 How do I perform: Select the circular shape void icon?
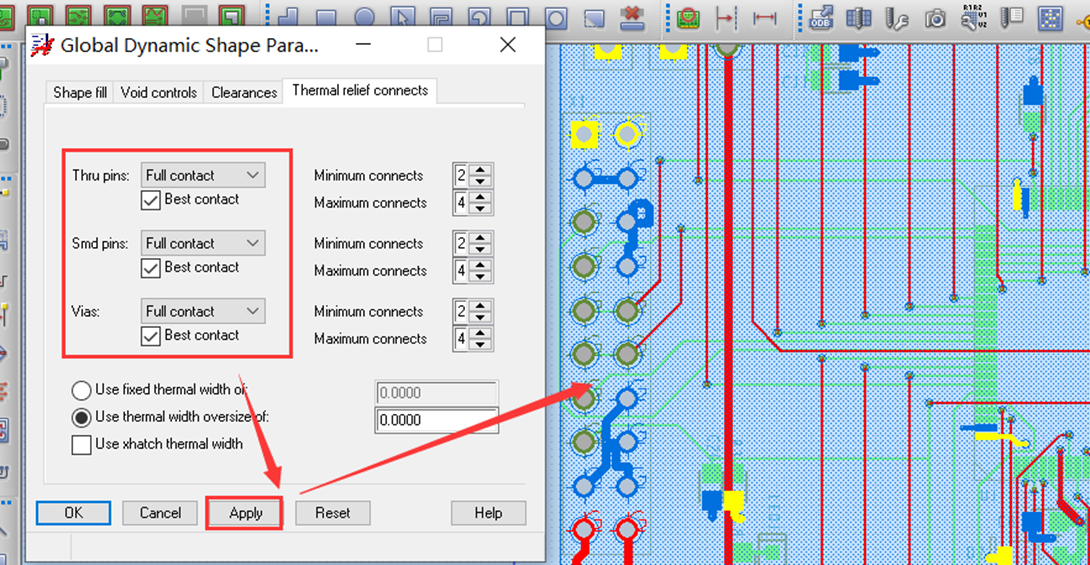555,17
